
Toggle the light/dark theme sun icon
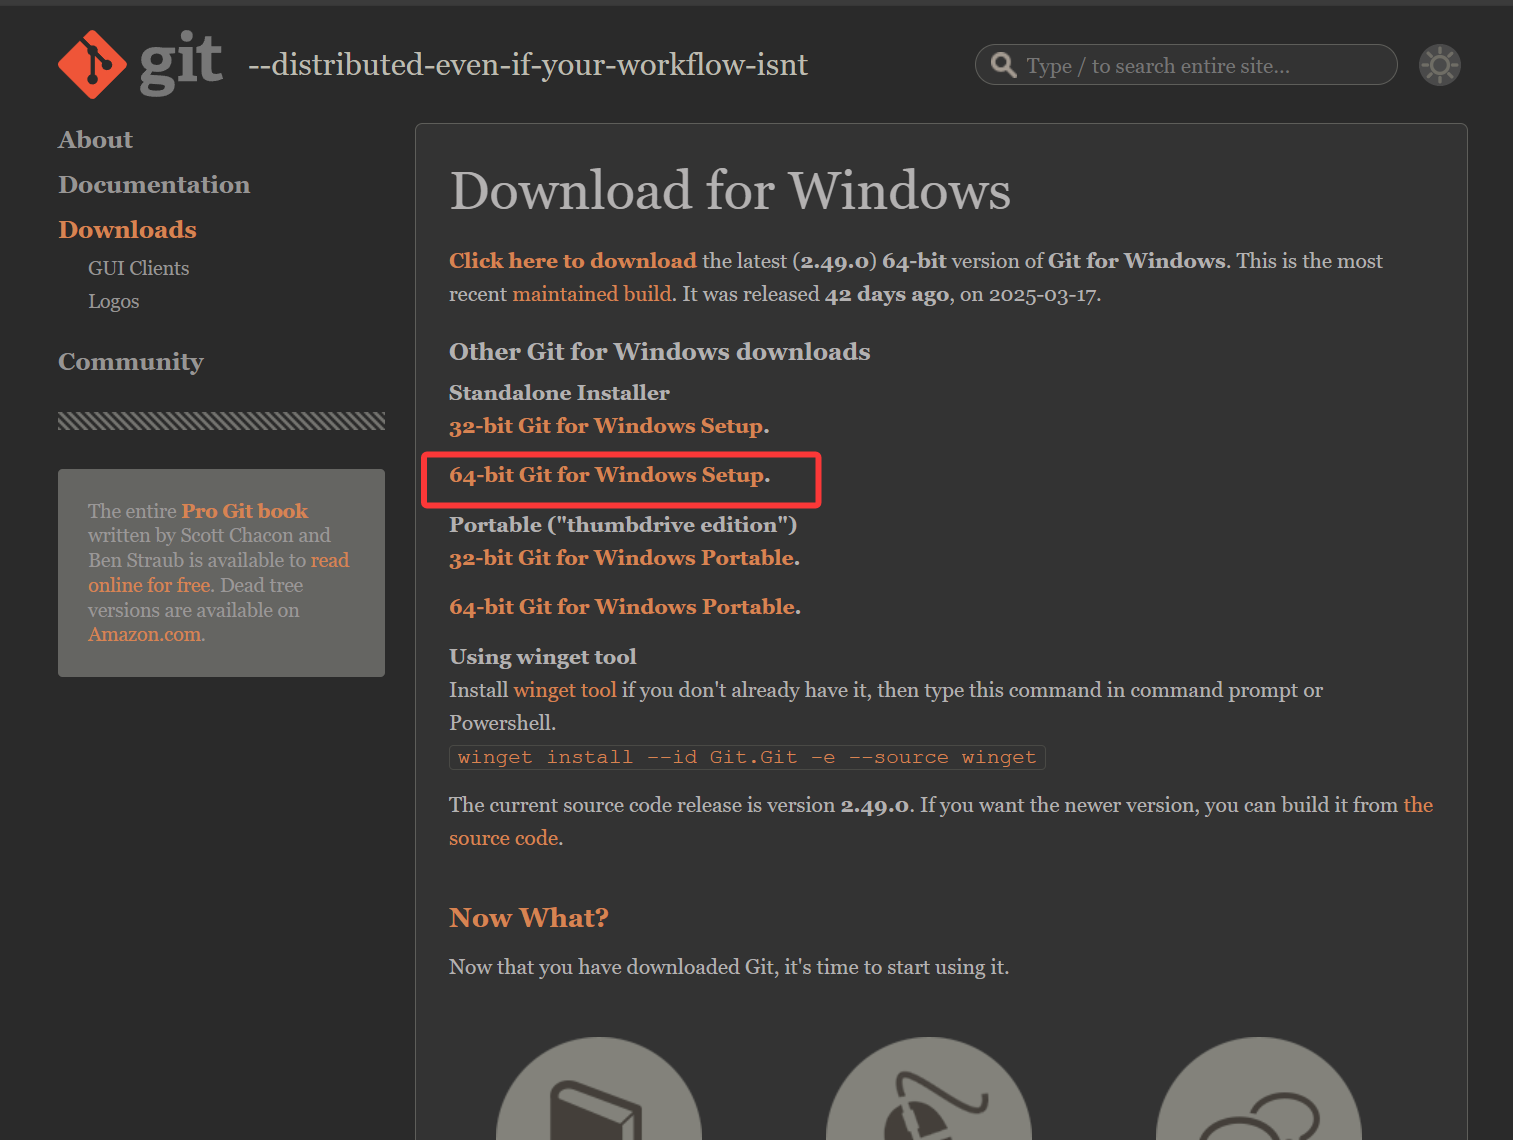click(x=1440, y=65)
